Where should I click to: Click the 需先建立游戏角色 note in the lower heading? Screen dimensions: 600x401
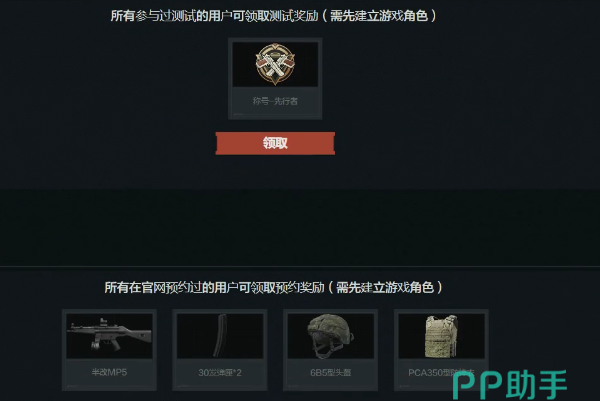coord(385,287)
